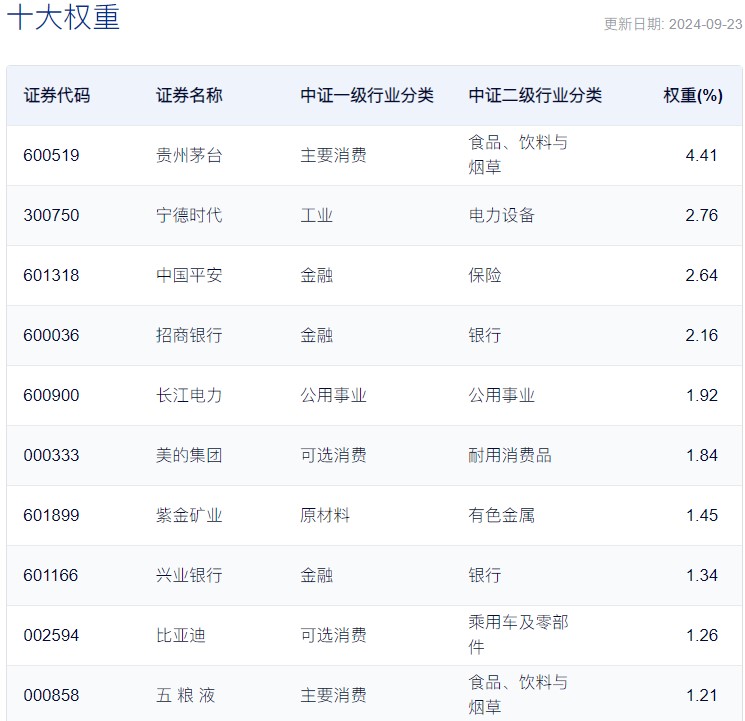
Task: Select the name 美的集团
Action: [189, 455]
